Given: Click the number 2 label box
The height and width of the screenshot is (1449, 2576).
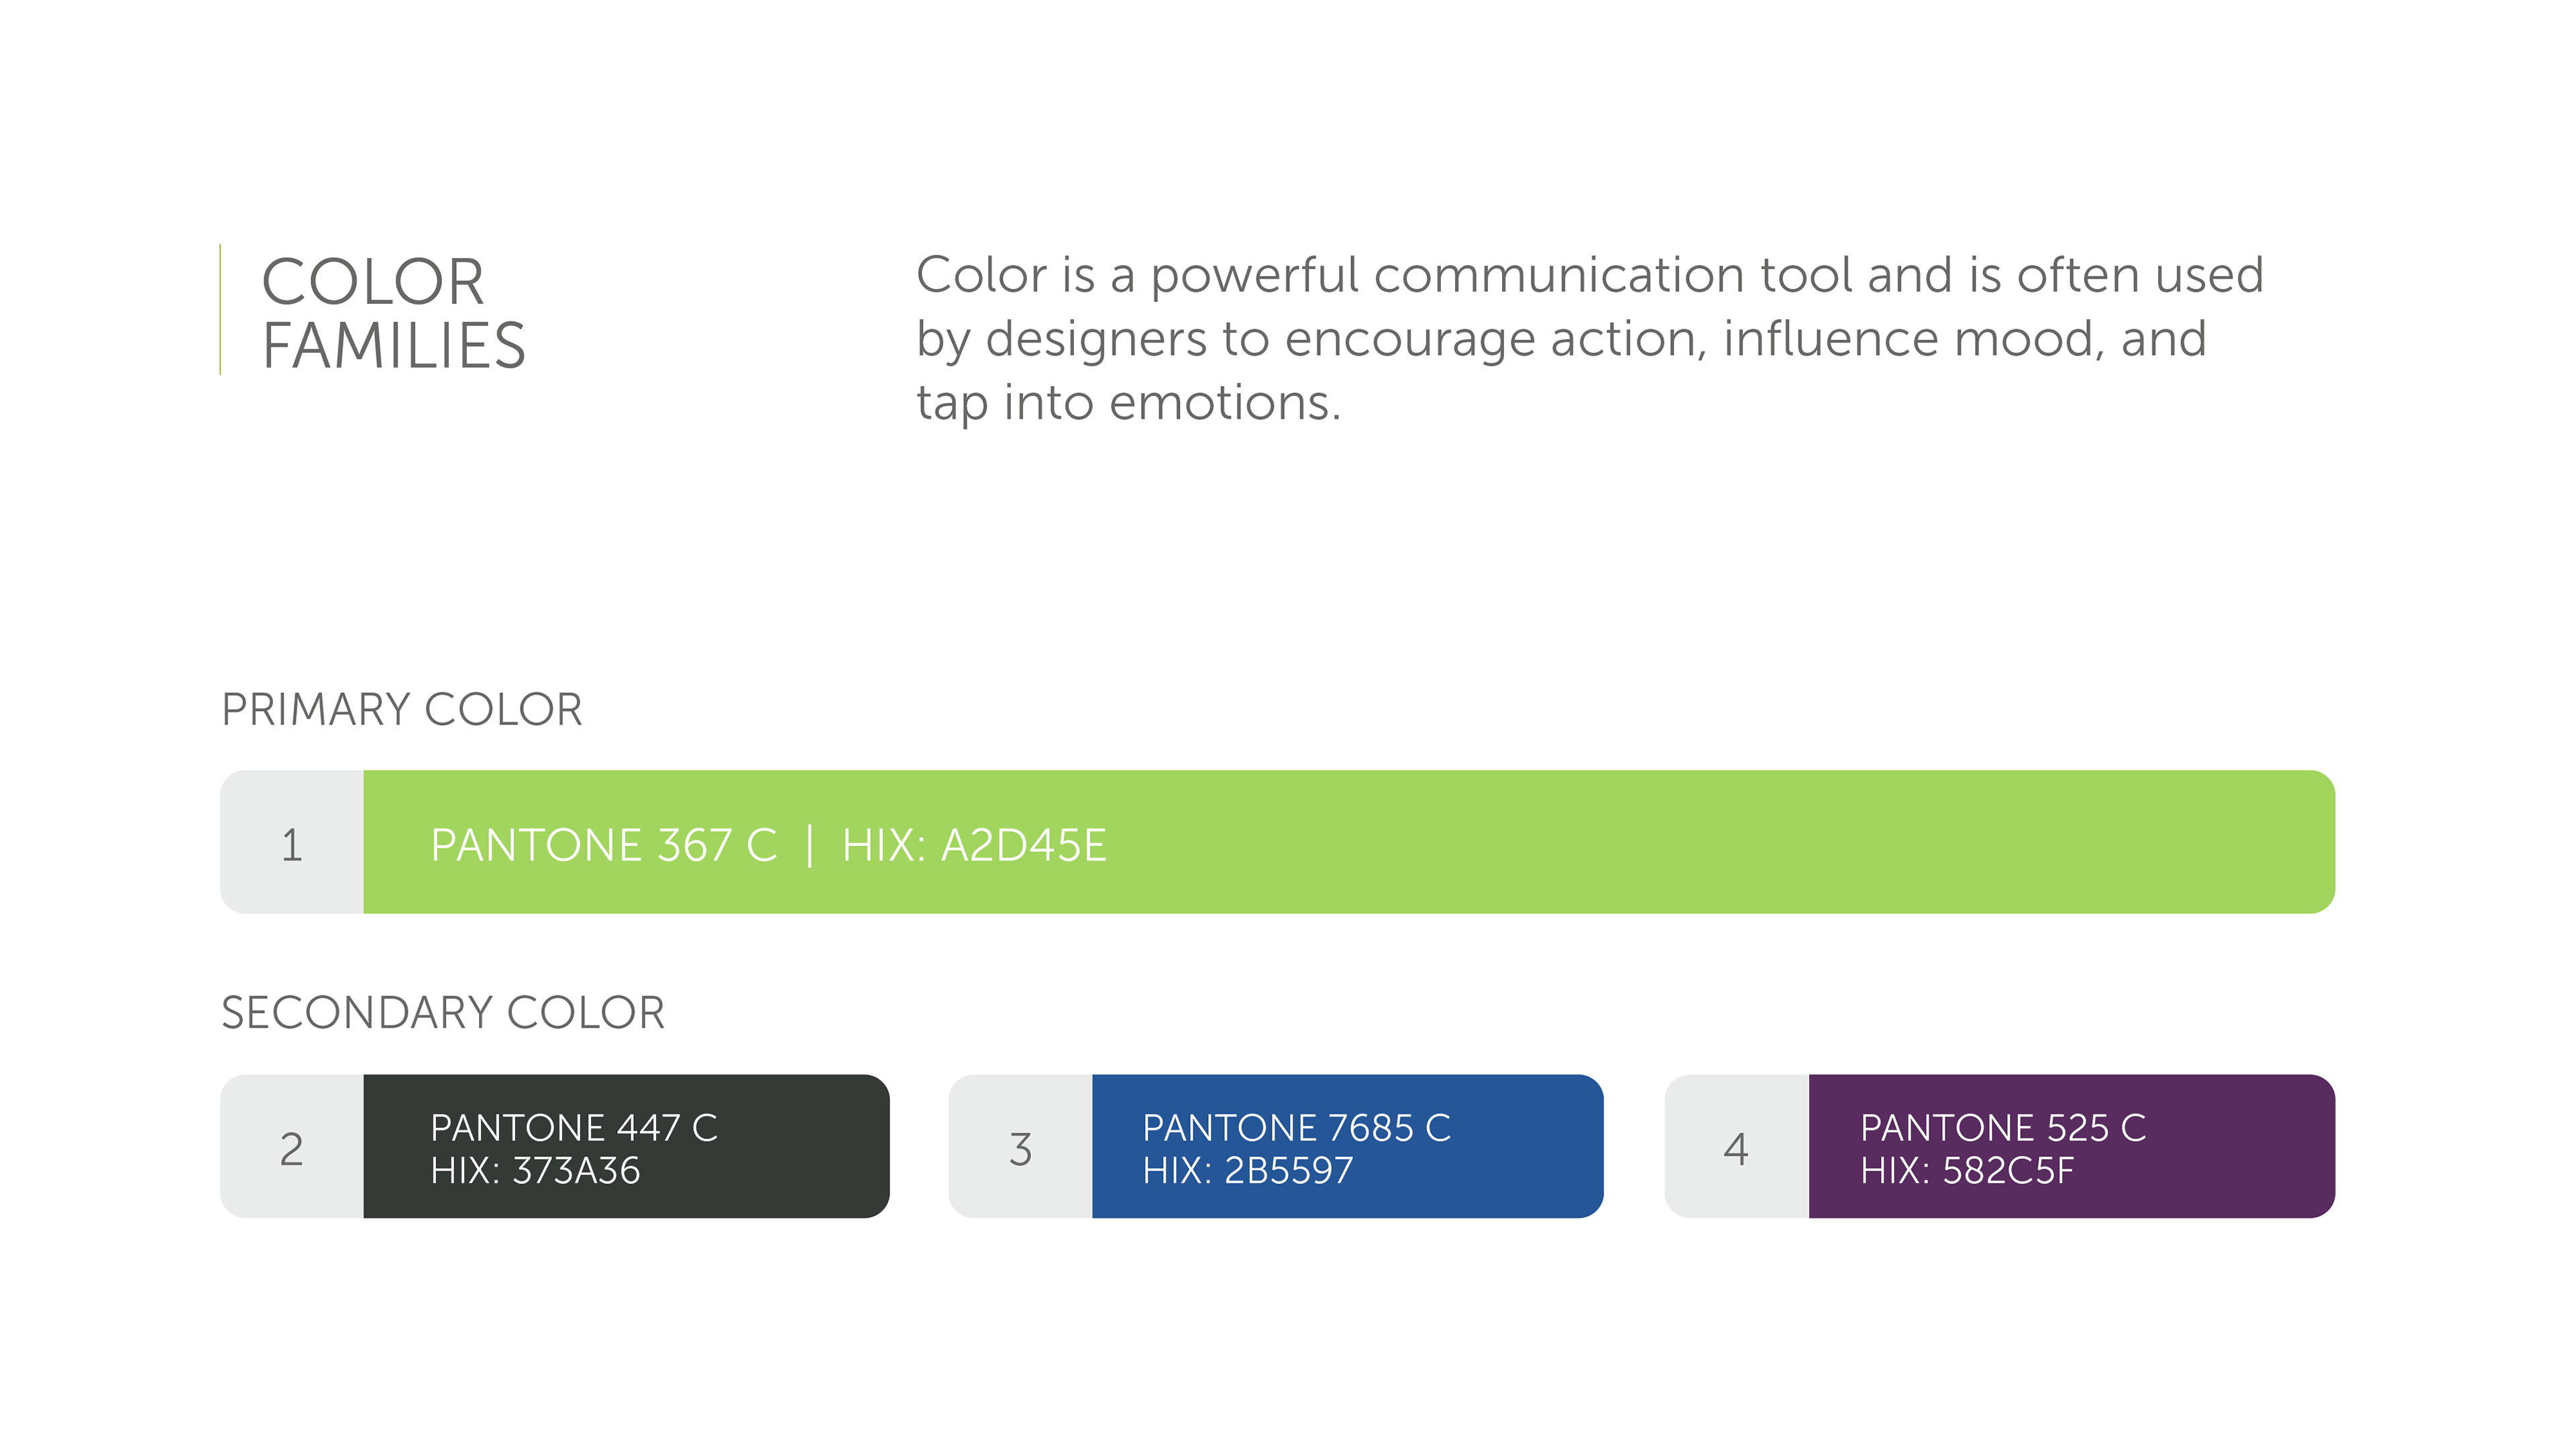Looking at the screenshot, I should click(x=291, y=1147).
